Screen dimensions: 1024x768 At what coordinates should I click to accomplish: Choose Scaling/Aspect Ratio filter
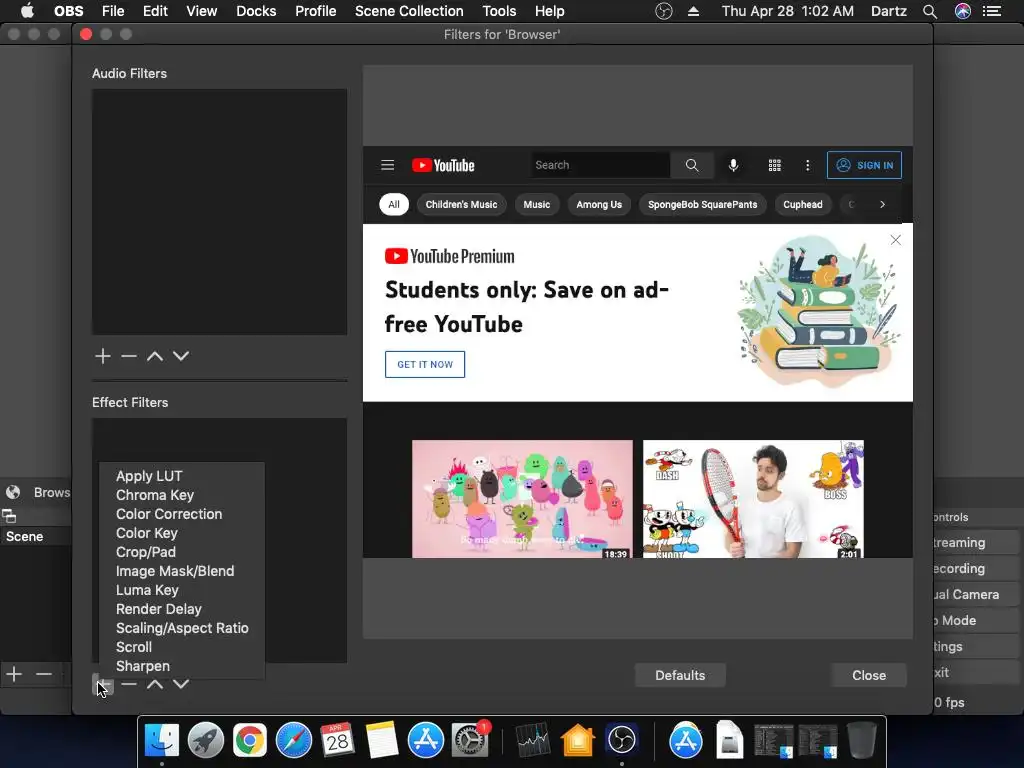point(182,628)
